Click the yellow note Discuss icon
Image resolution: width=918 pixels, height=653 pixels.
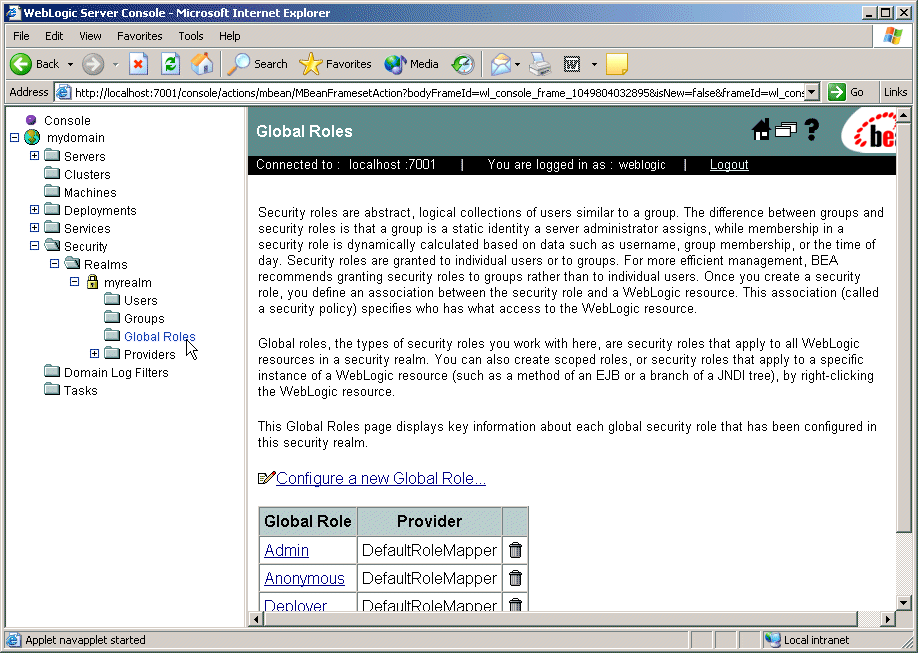[616, 64]
